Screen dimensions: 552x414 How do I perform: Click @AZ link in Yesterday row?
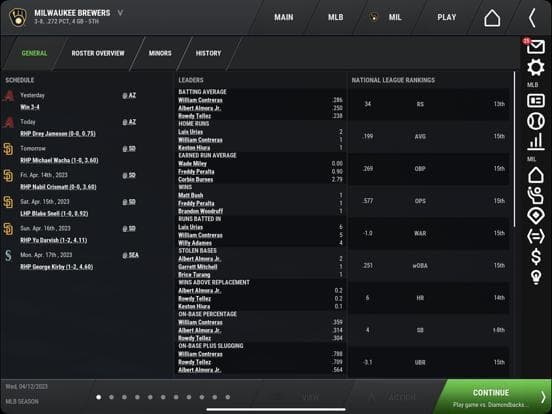129,95
